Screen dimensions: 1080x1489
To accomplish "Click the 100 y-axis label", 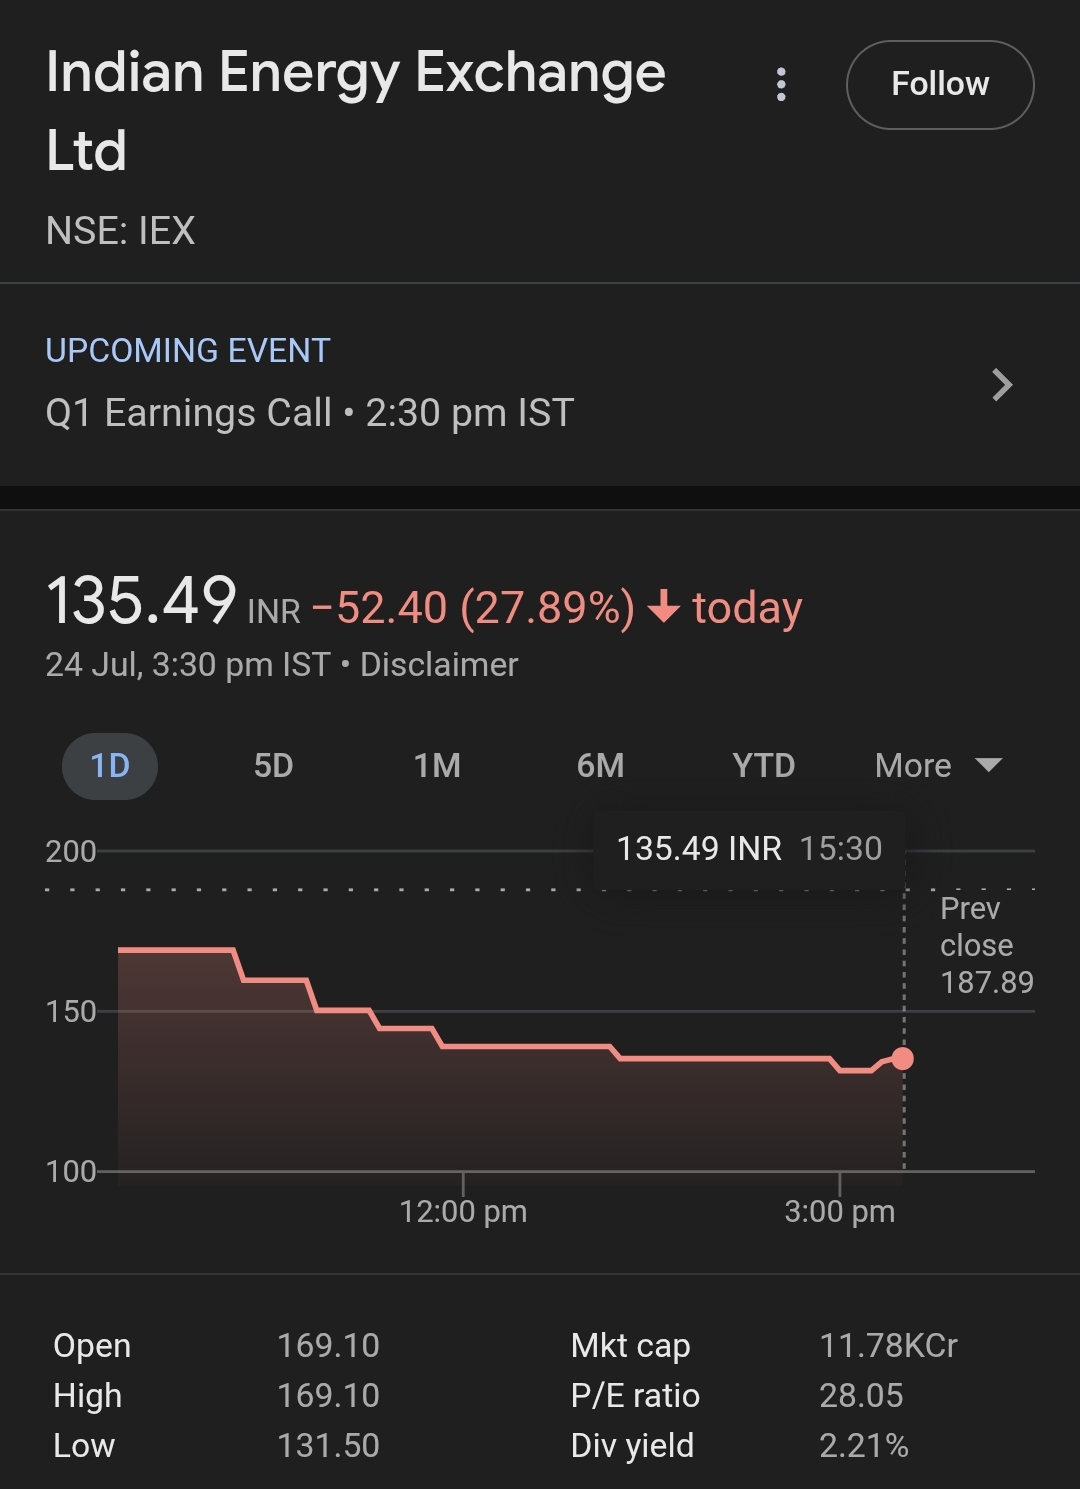I will [71, 1172].
